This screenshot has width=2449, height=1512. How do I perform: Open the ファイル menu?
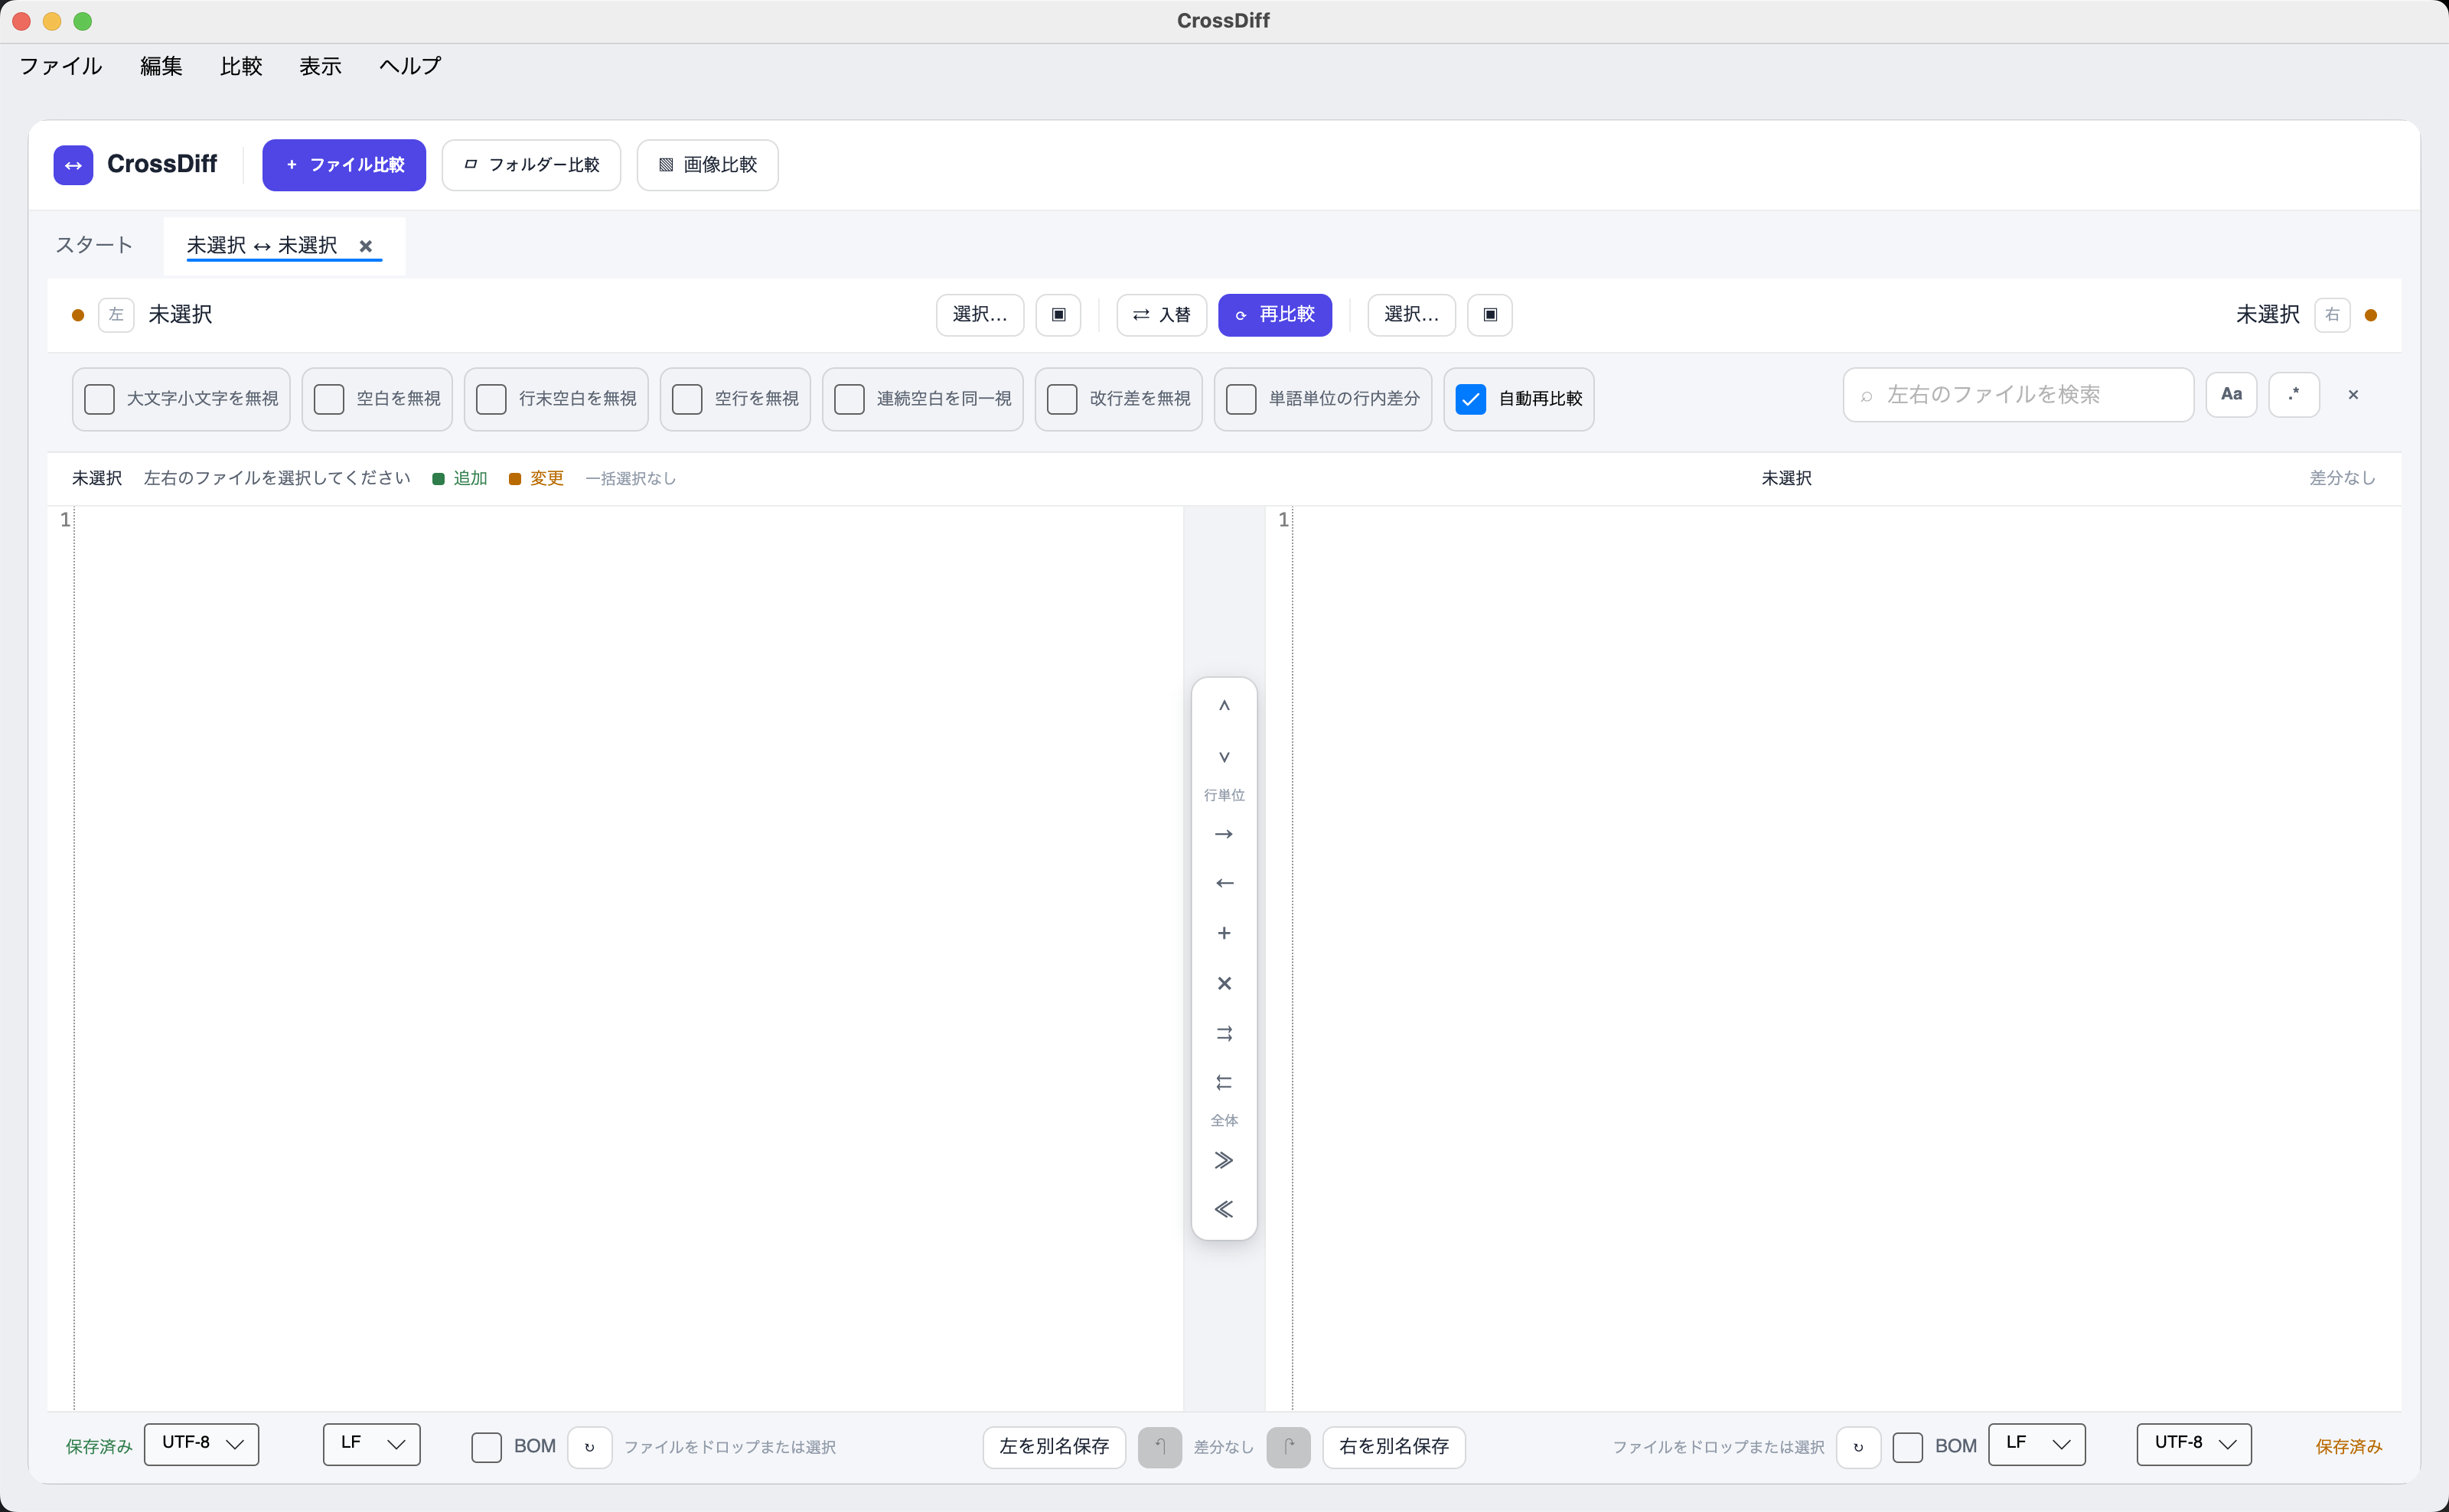coord(61,66)
